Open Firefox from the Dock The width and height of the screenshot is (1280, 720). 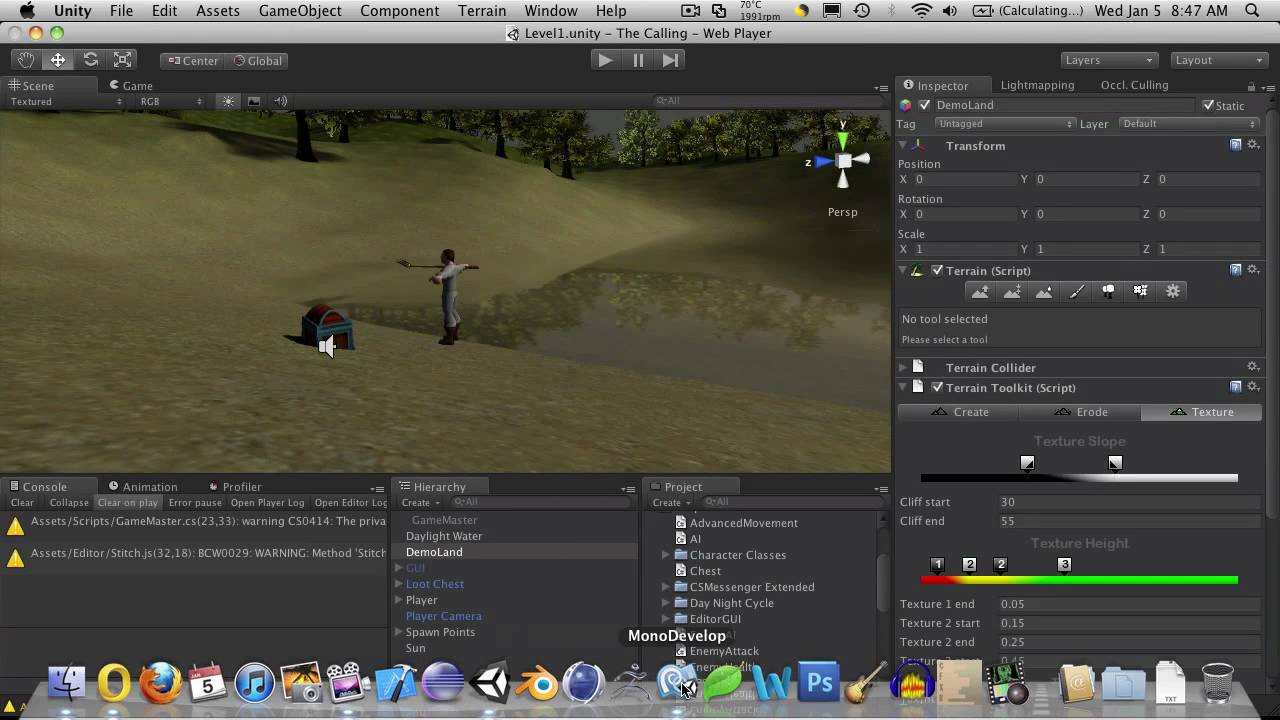[160, 684]
